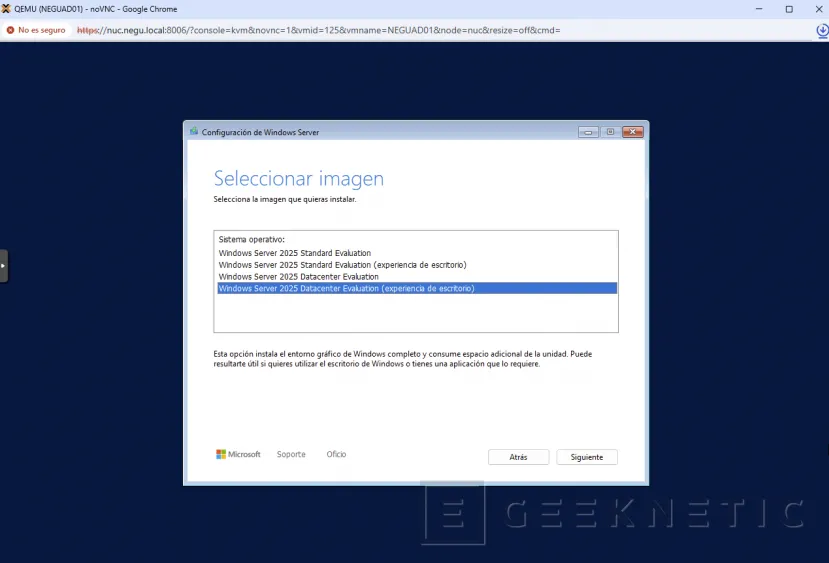Close the Configuración de Windows Server dialog
This screenshot has width=829, height=563.
(x=632, y=132)
